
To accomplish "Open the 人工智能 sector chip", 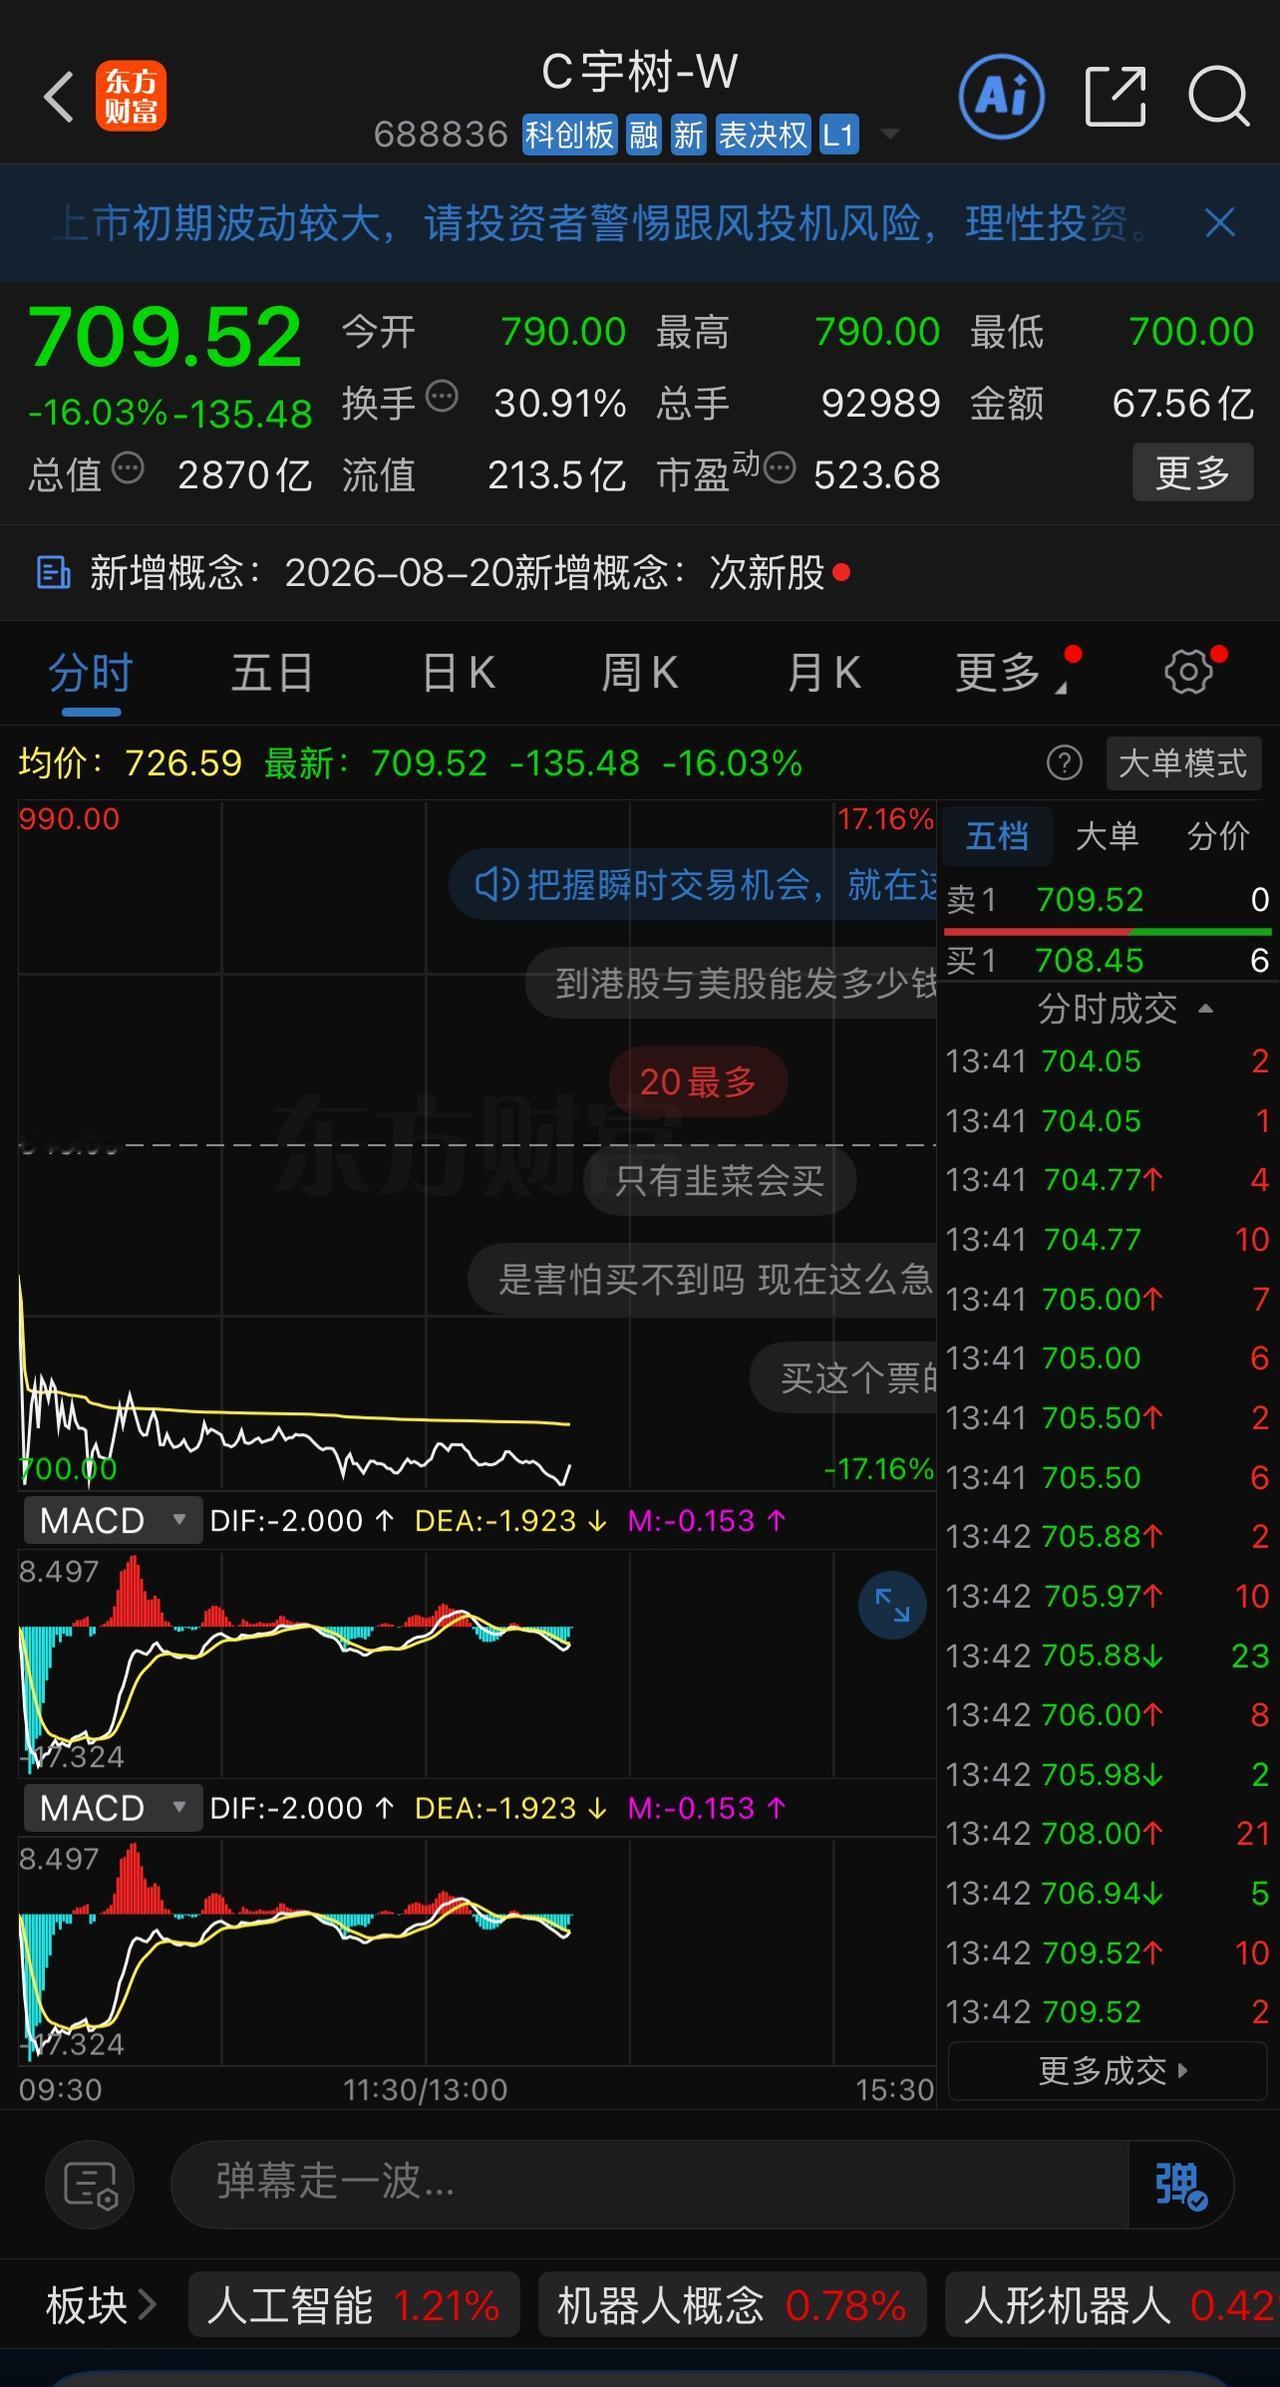I will click(x=354, y=2305).
